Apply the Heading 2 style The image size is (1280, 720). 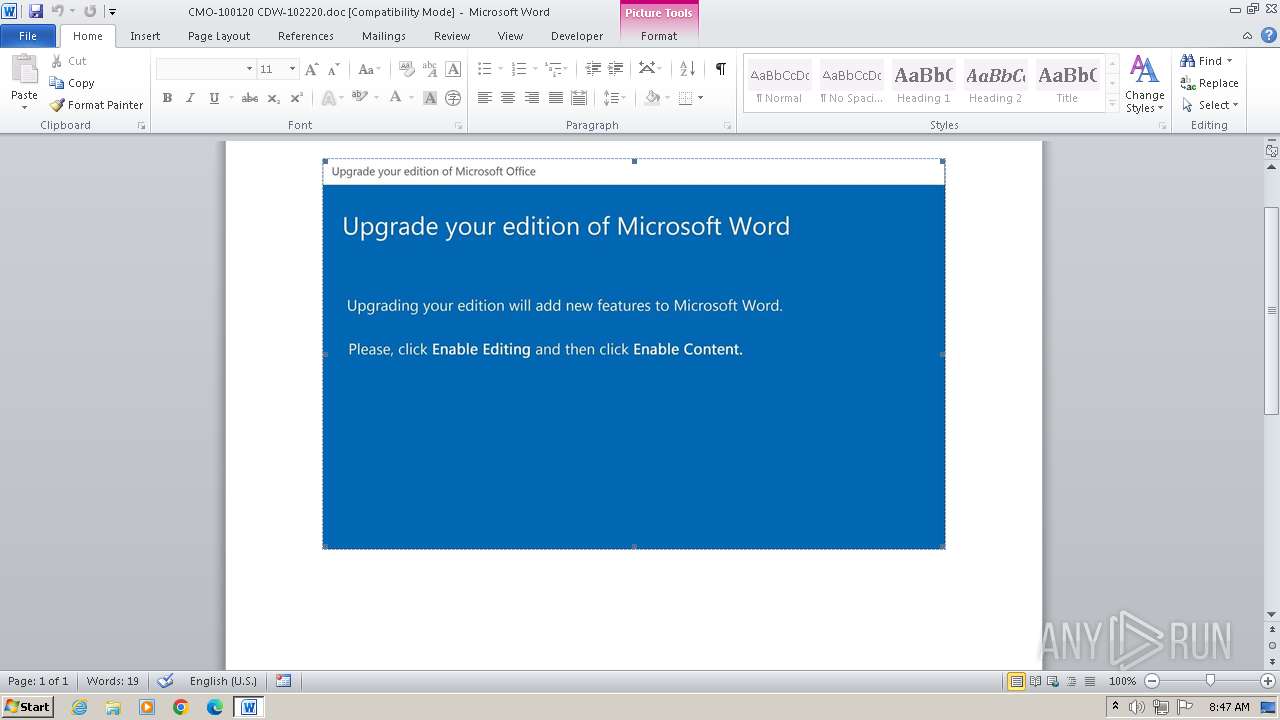pos(996,84)
